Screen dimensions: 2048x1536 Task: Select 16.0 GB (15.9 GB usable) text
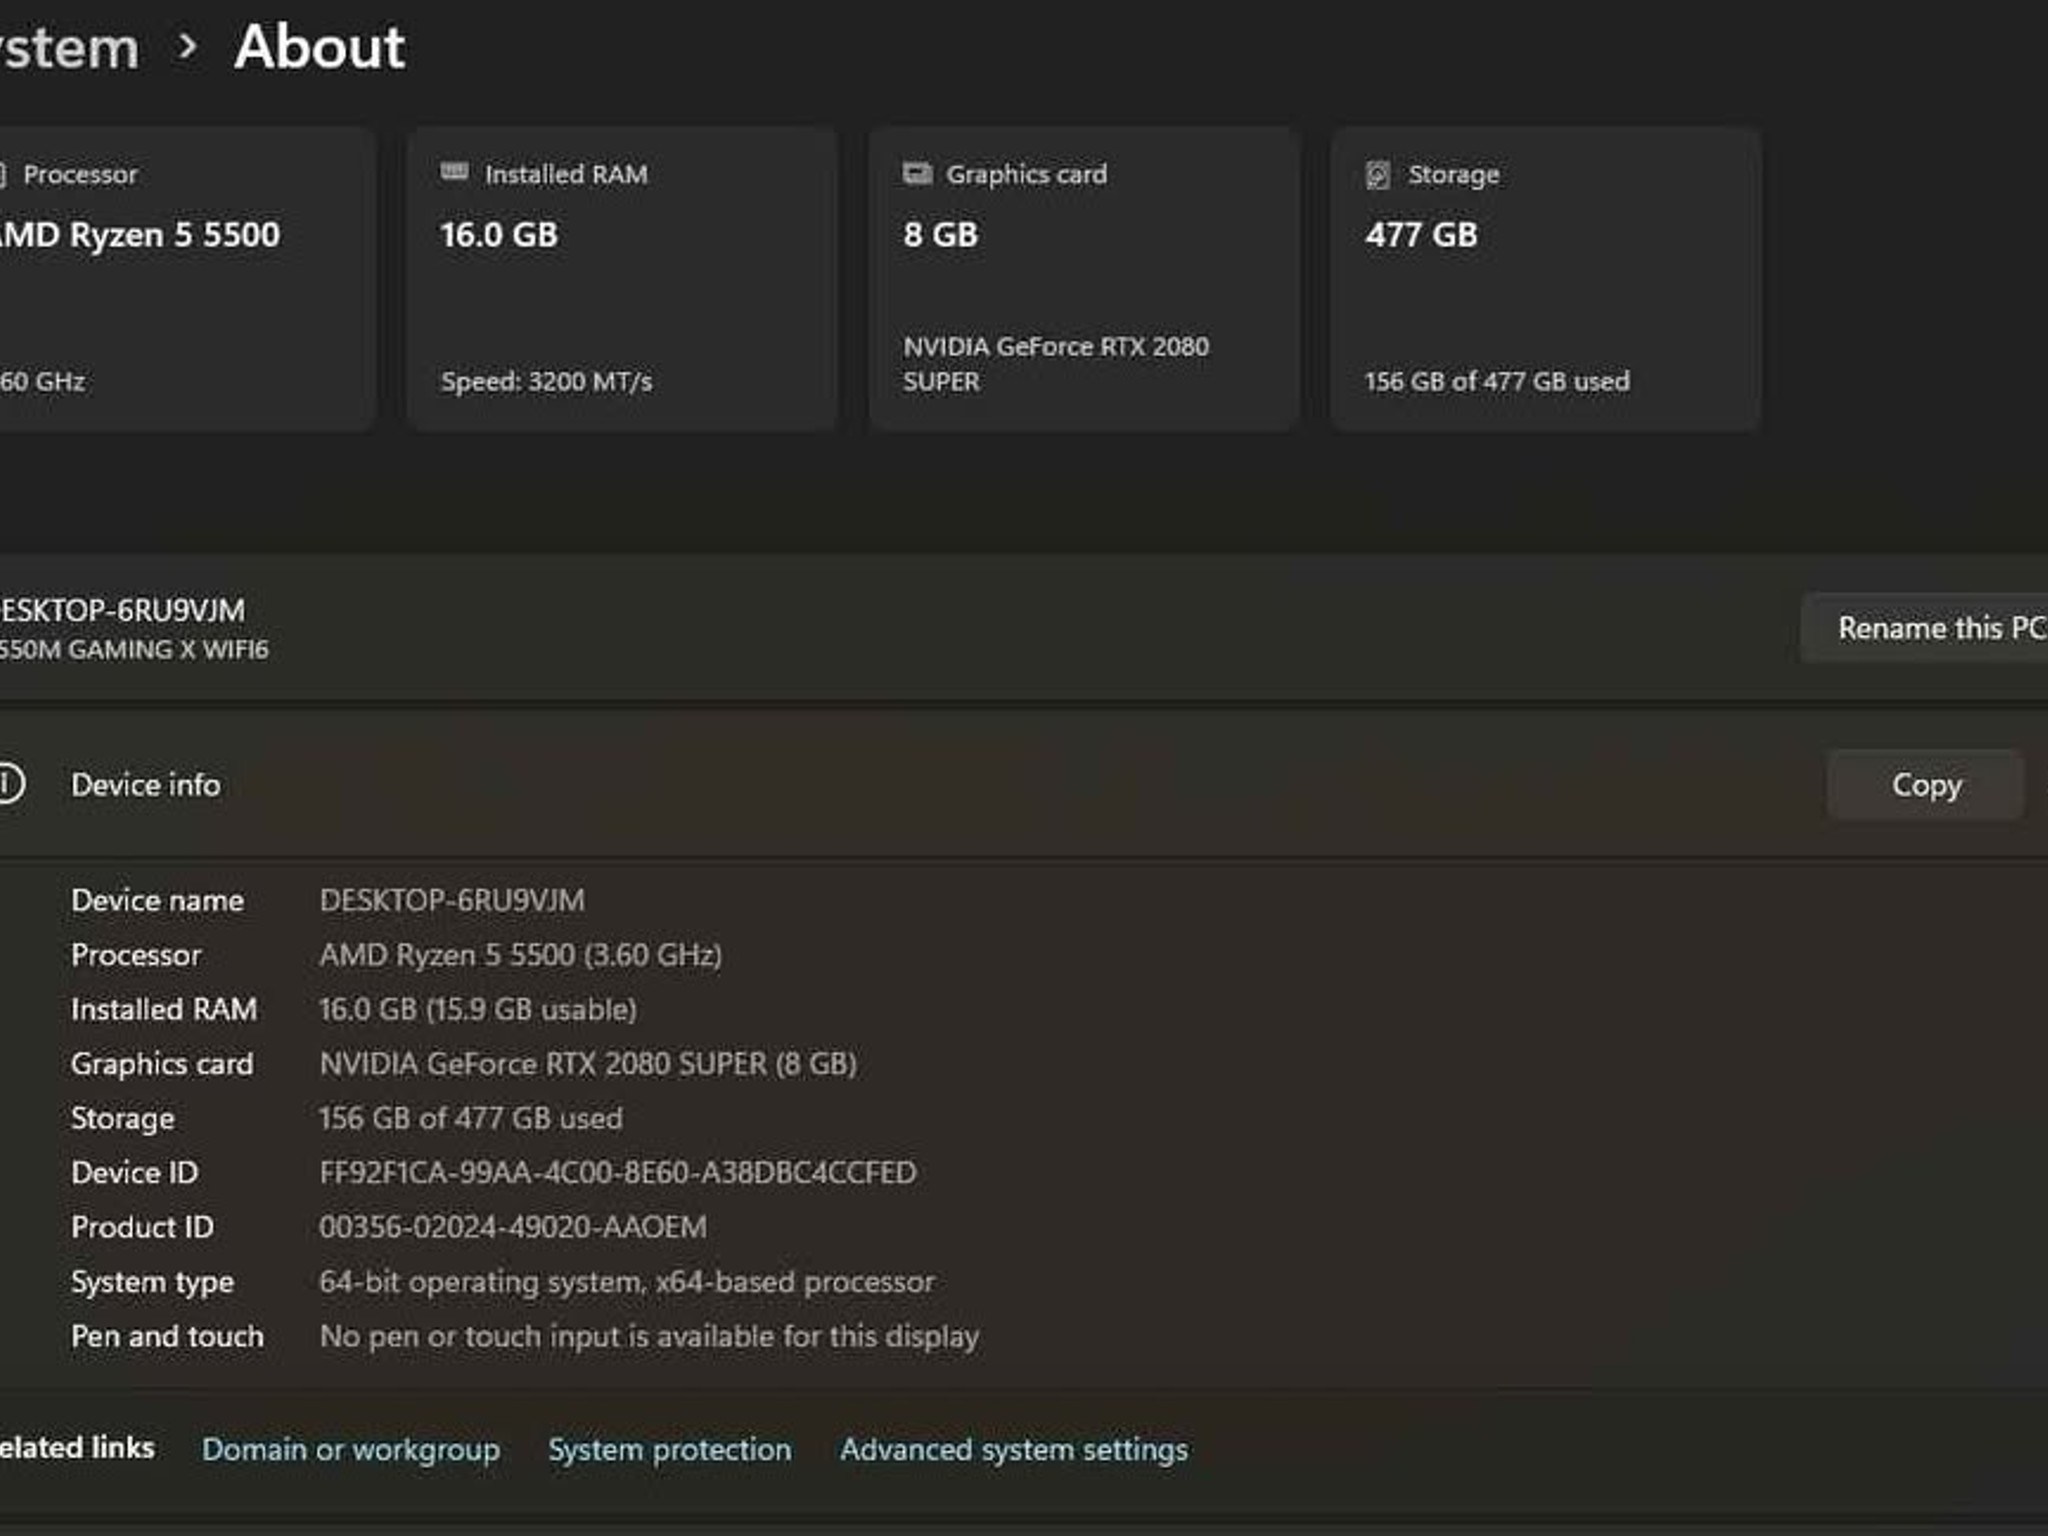coord(478,1009)
